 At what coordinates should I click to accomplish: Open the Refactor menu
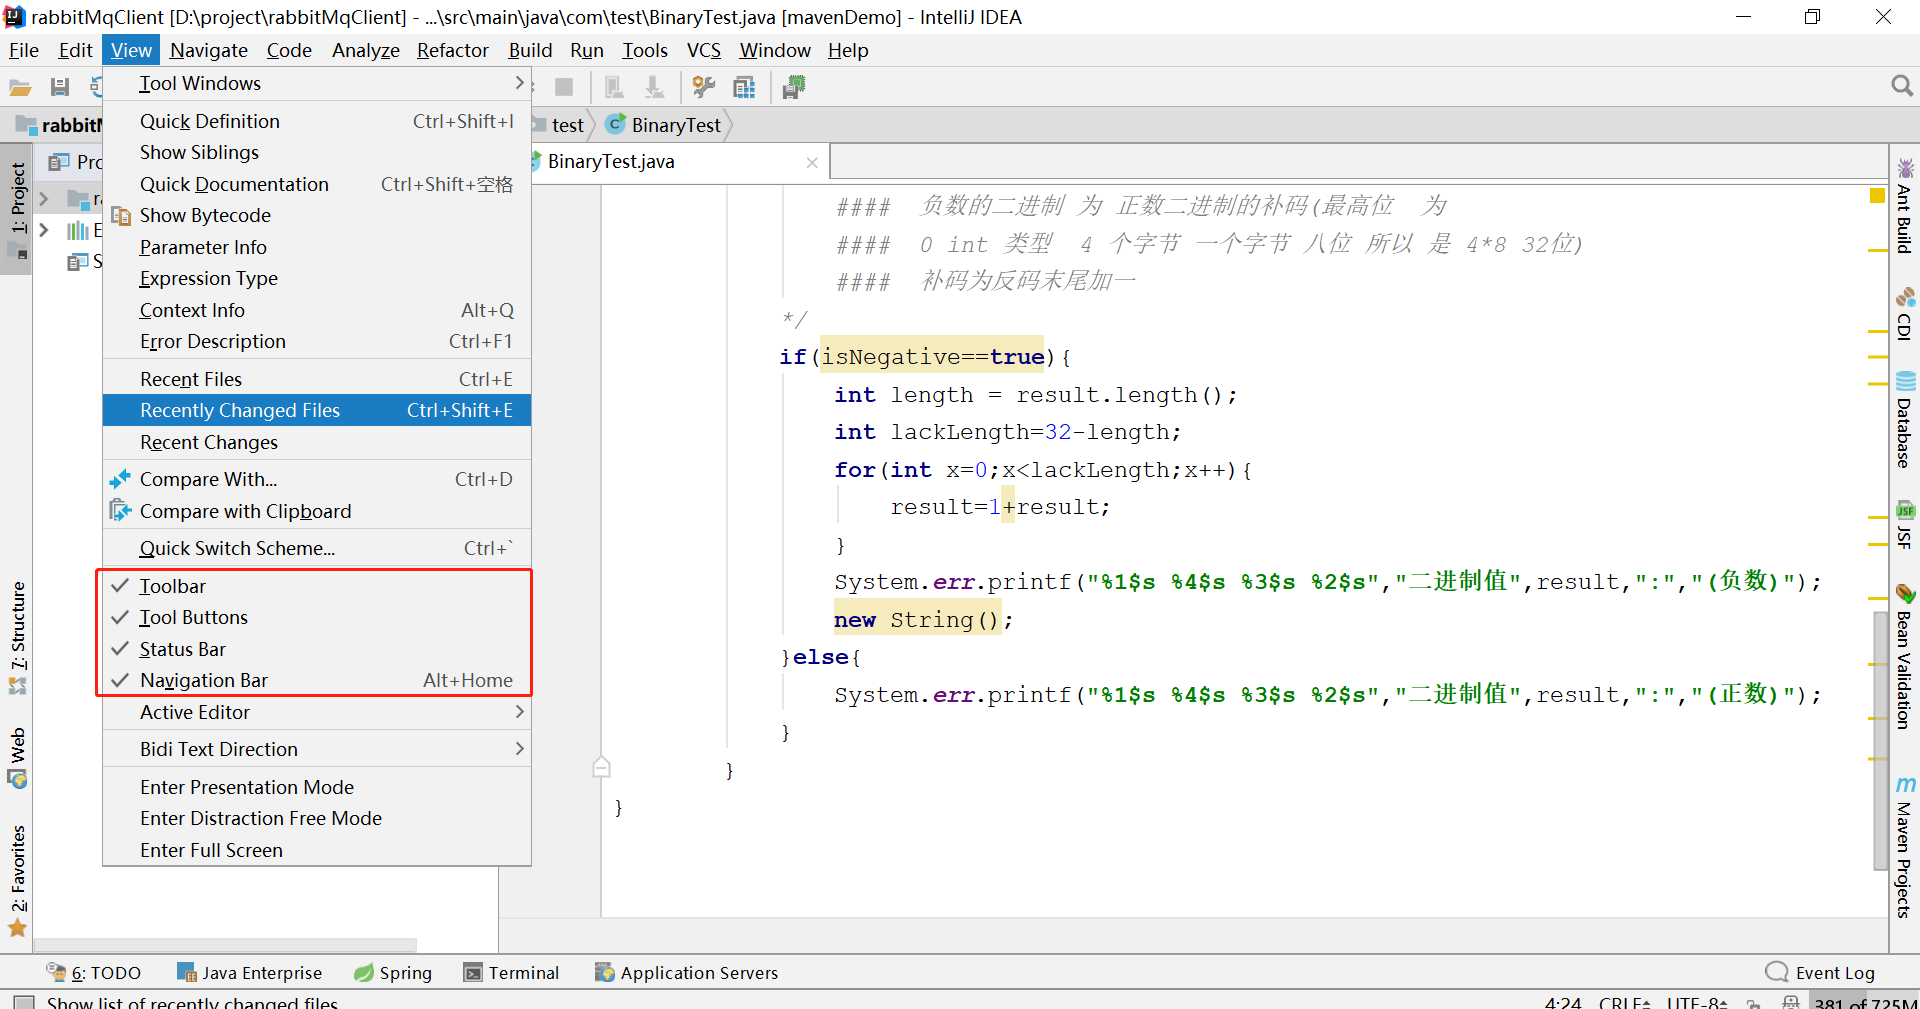453,50
